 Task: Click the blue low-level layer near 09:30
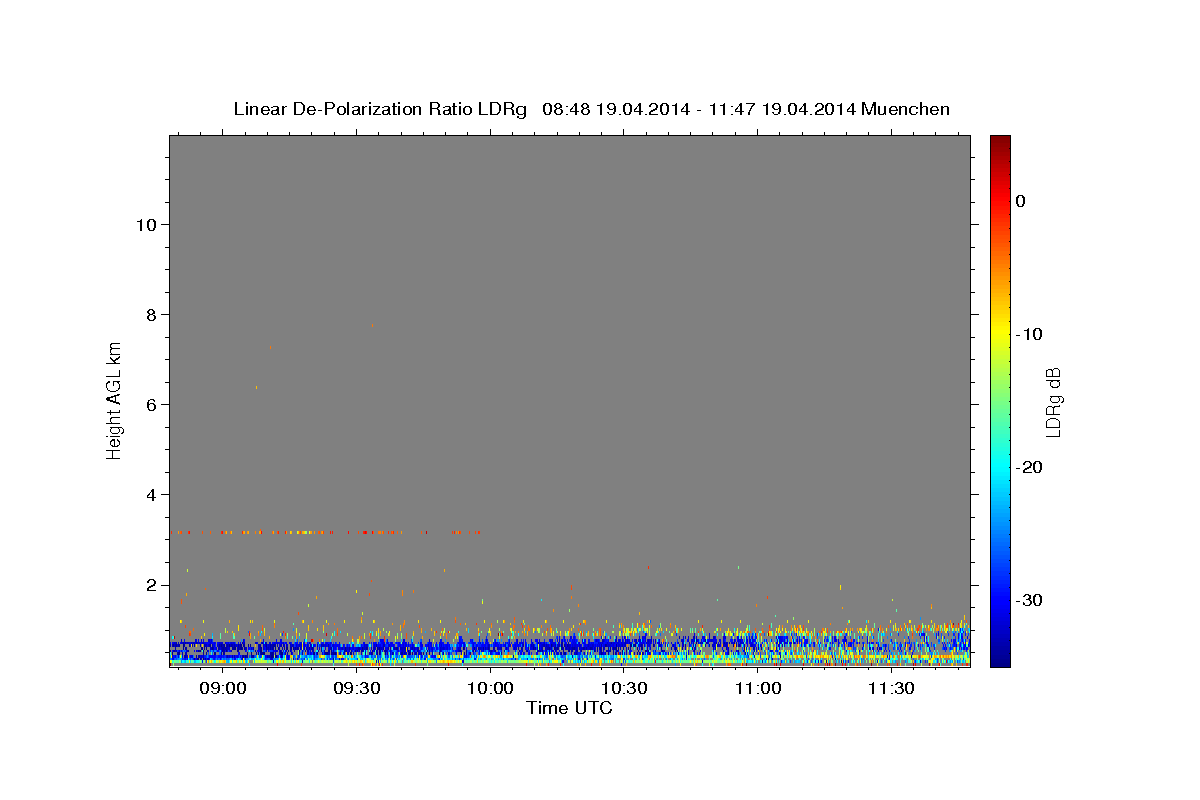(356, 647)
